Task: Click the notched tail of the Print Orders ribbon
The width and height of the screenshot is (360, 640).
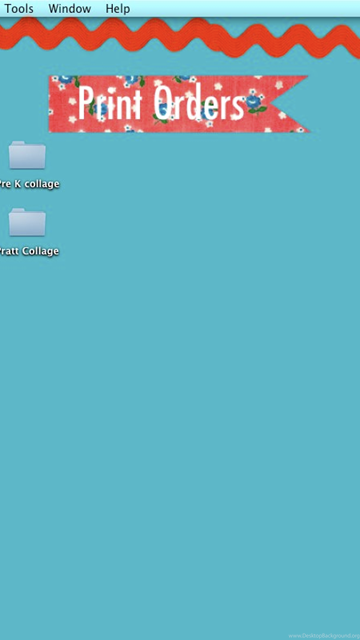Action: 290,104
